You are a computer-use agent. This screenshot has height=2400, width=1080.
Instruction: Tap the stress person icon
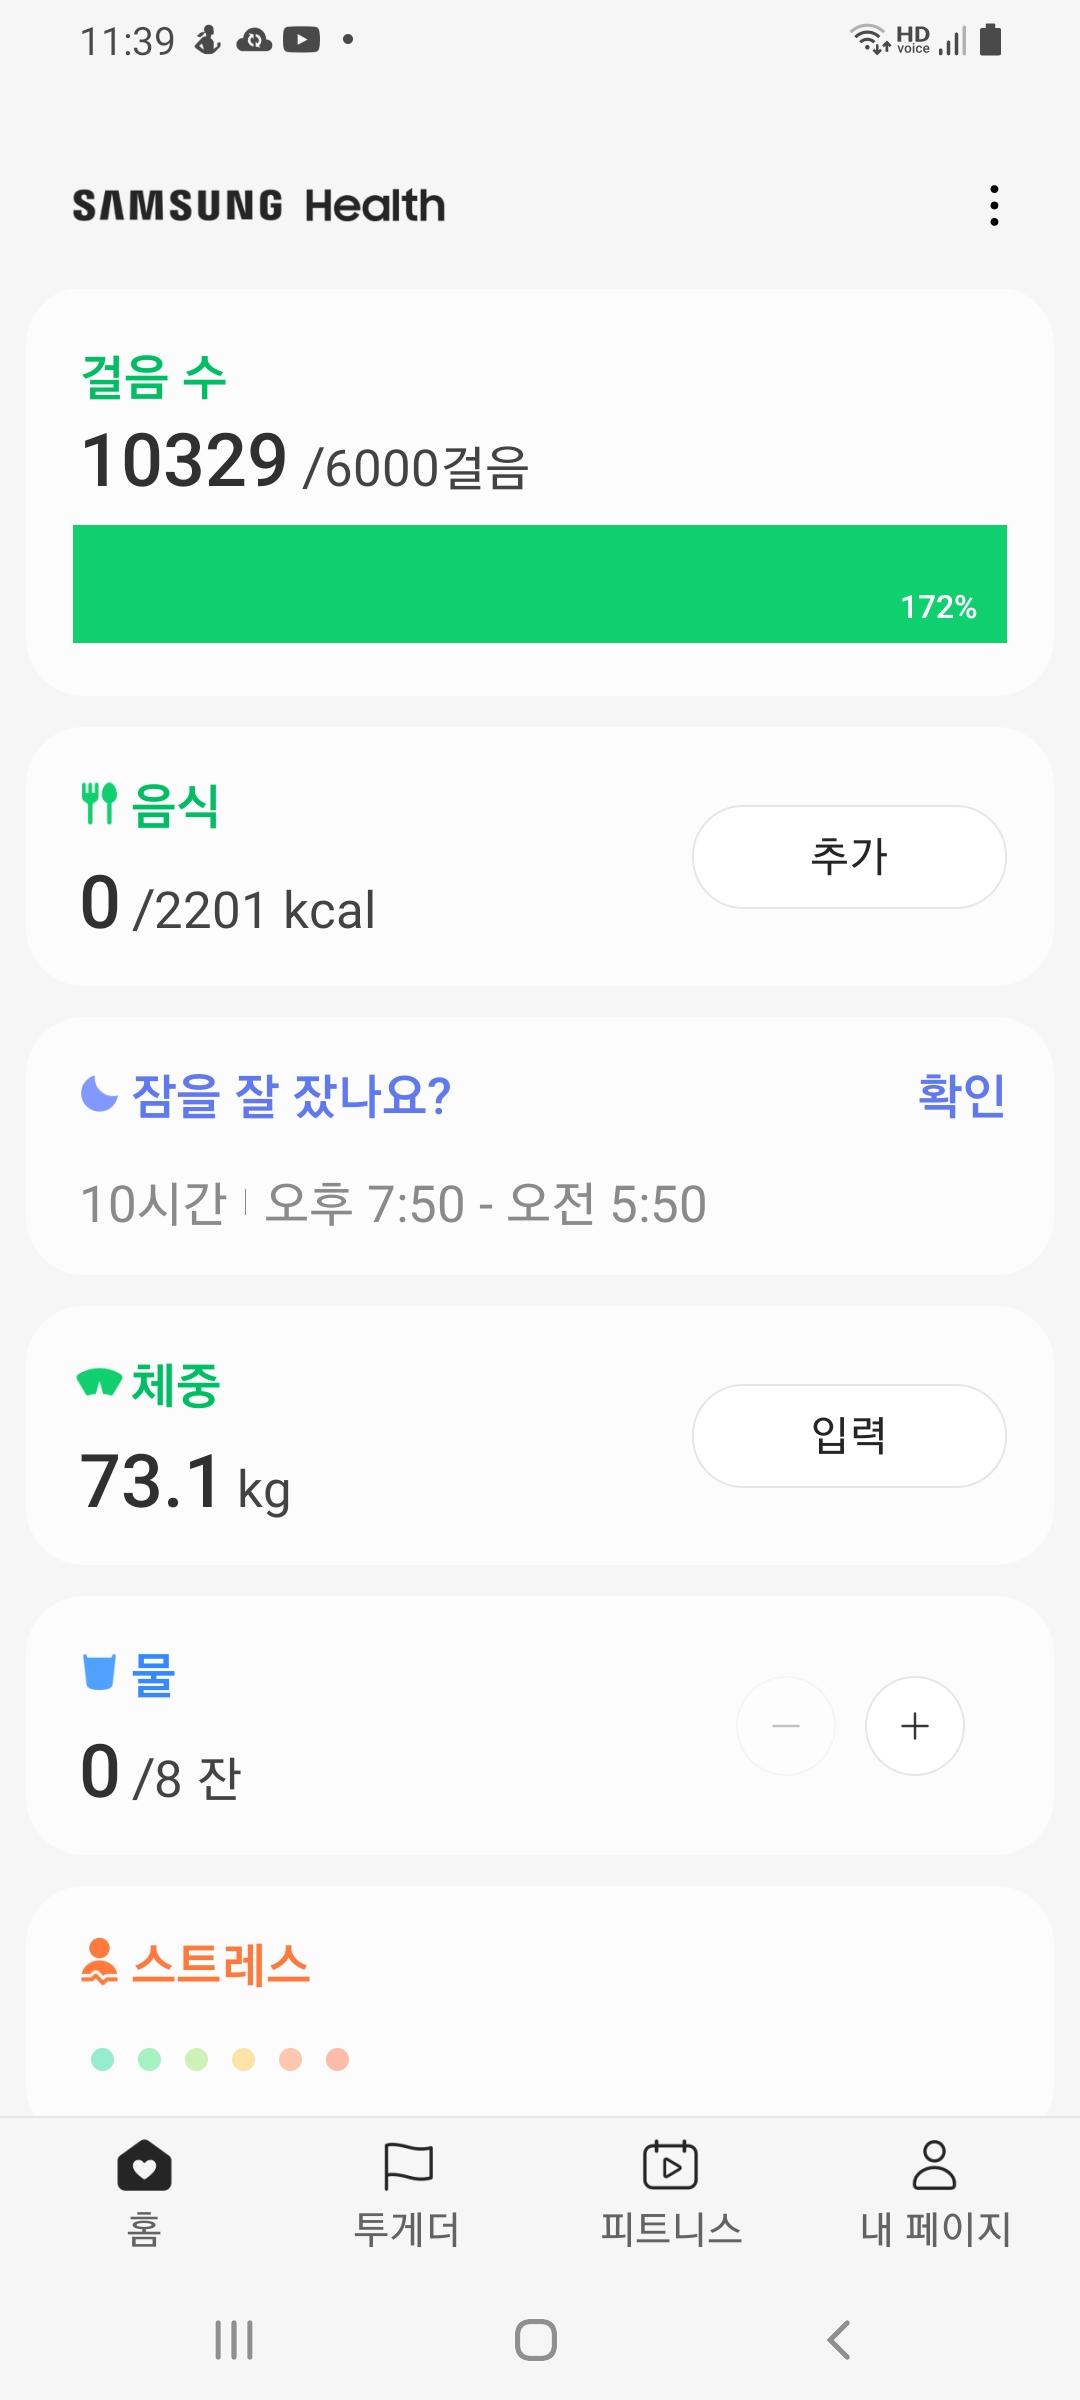(x=99, y=1962)
